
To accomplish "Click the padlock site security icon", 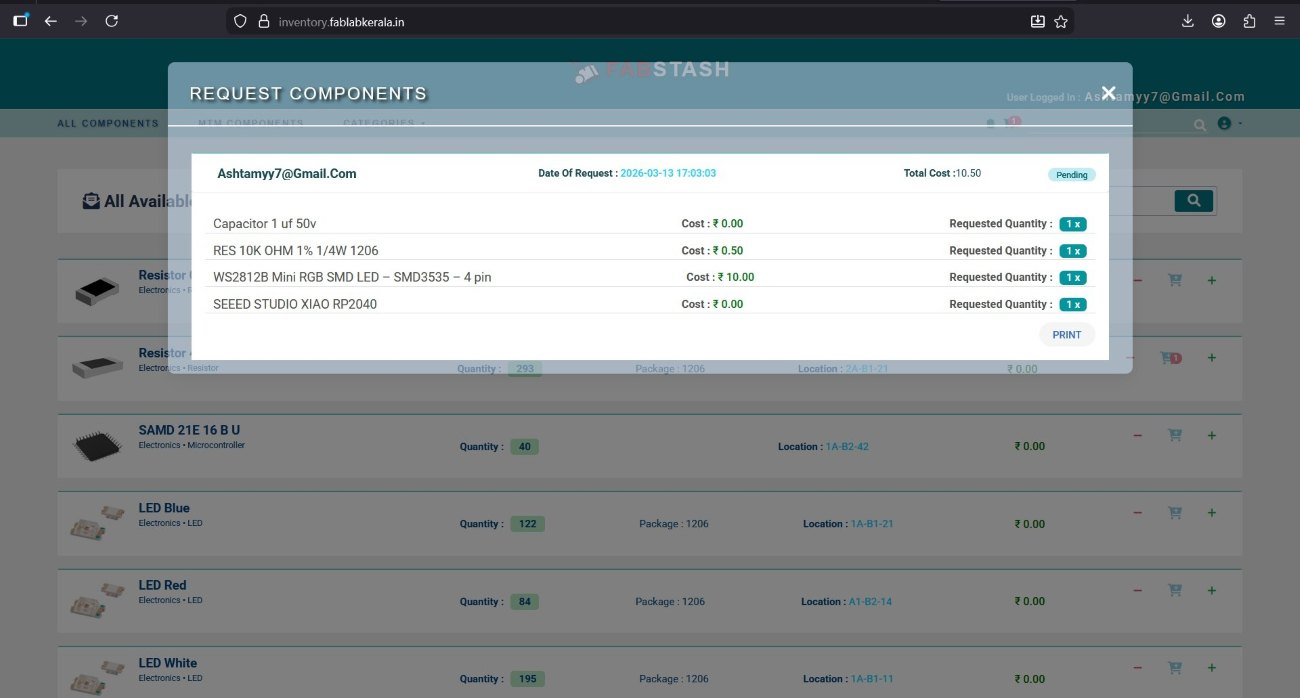I will [x=264, y=21].
